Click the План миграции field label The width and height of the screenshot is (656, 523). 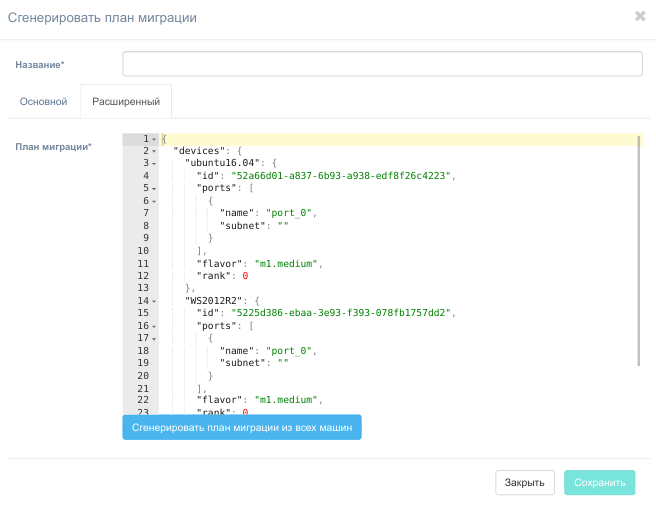53,147
